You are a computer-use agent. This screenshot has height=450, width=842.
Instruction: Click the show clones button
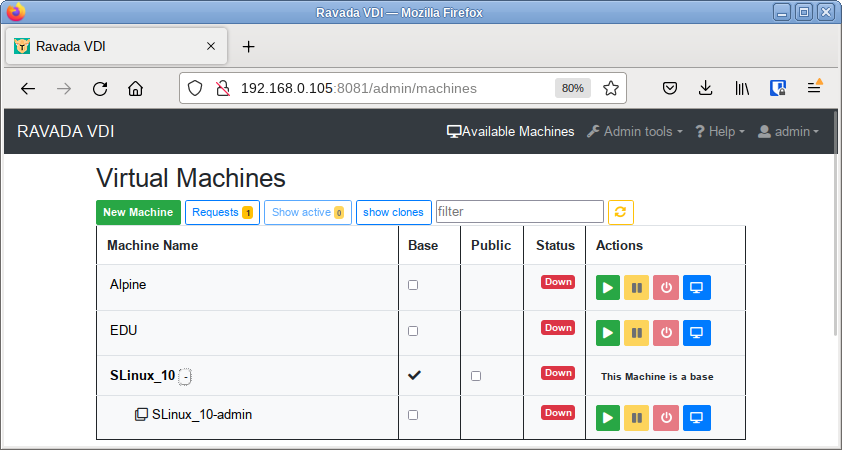tap(394, 212)
